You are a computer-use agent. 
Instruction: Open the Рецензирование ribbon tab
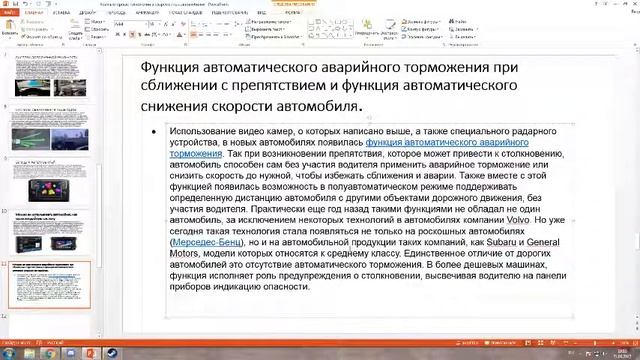pyautogui.click(x=229, y=13)
